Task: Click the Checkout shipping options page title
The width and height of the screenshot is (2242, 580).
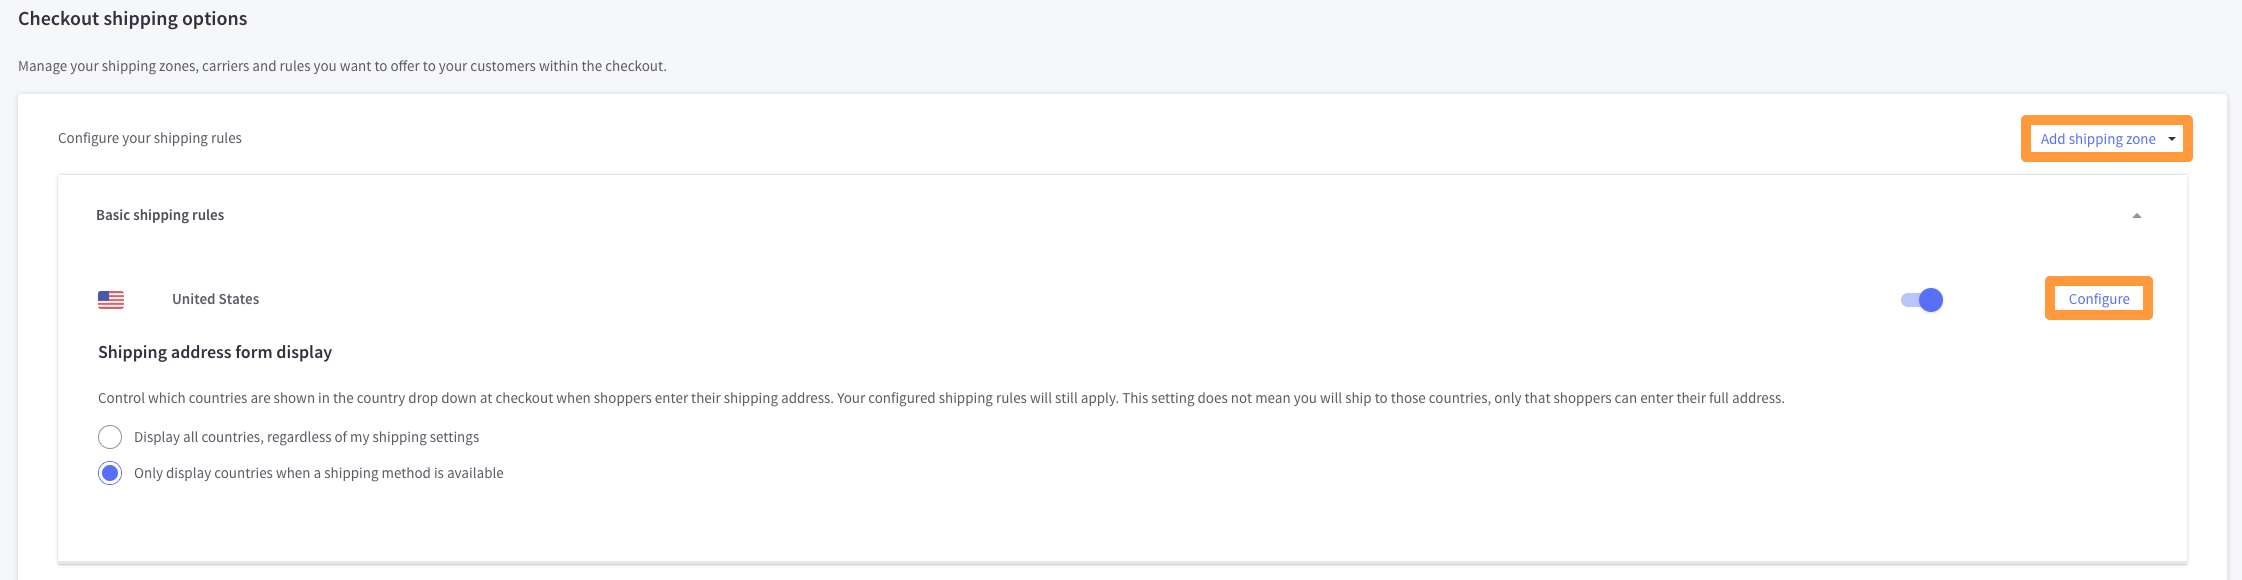Action: pyautogui.click(x=132, y=18)
